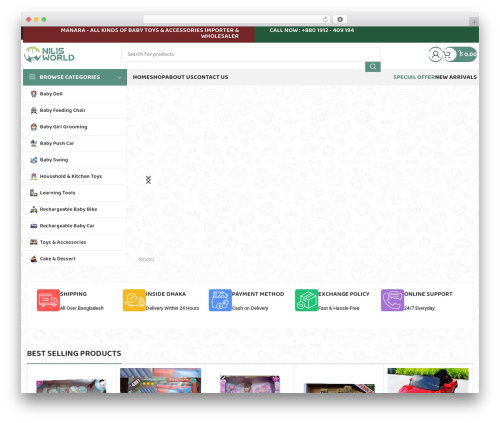Click the Baby Feeding Chair icon

pos(34,110)
